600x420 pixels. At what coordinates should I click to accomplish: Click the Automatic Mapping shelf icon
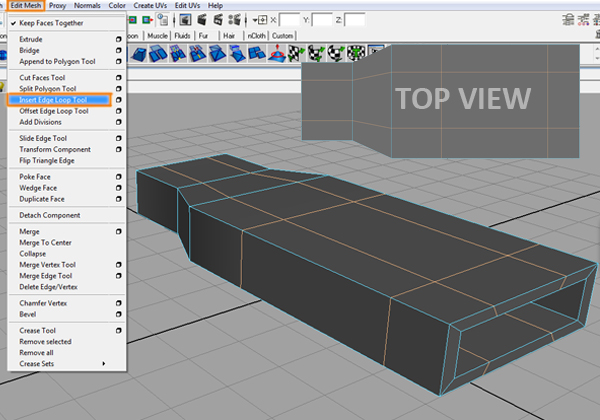coord(356,54)
